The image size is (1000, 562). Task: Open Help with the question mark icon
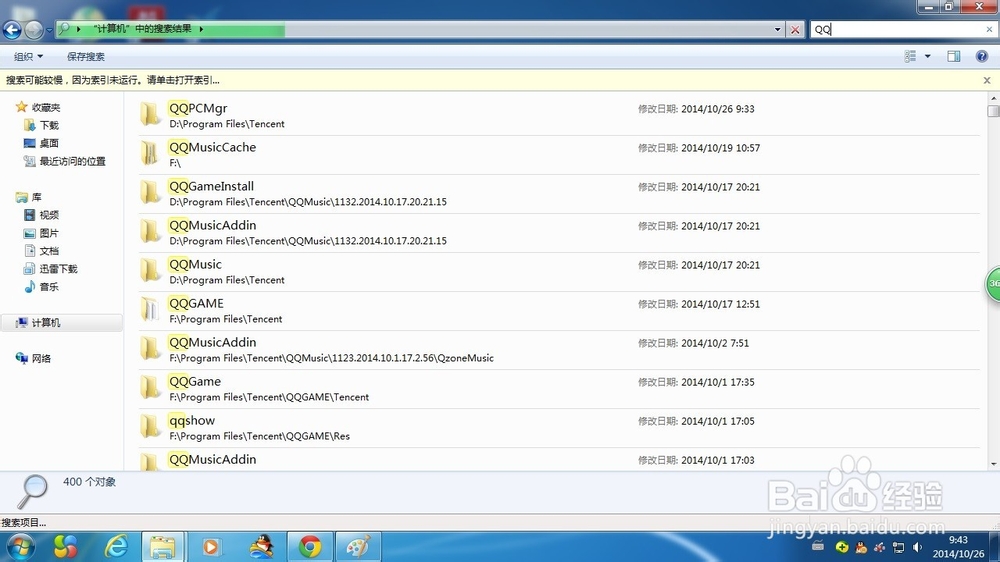(982, 56)
